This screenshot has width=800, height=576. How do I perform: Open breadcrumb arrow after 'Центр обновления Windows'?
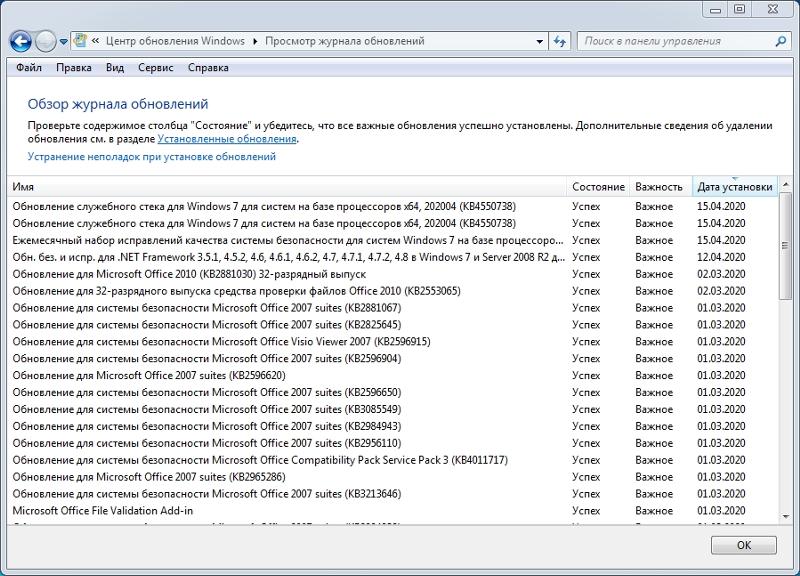tap(255, 41)
